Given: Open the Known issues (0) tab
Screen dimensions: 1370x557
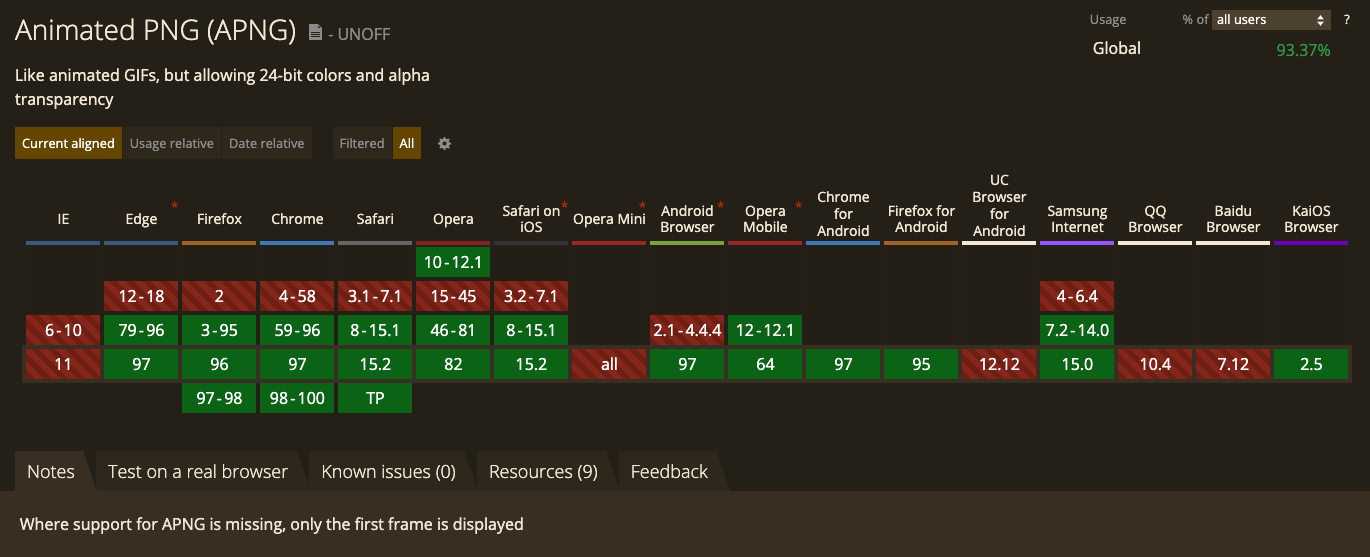Looking at the screenshot, I should [388, 471].
